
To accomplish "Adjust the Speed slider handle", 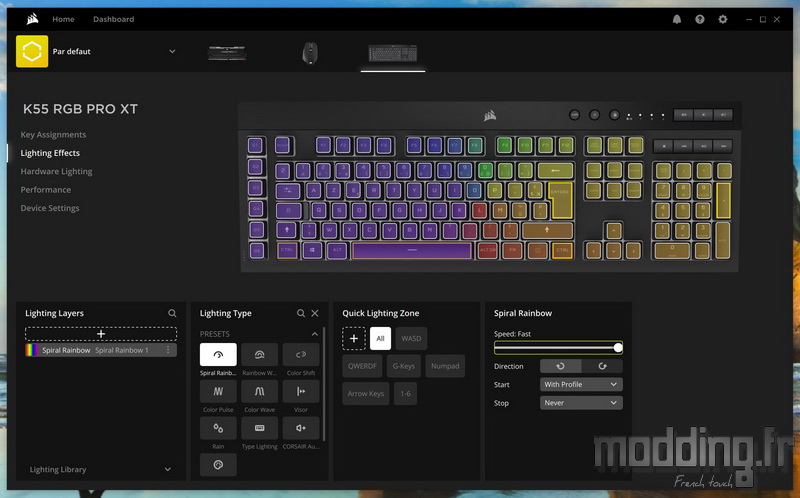I will tap(618, 348).
